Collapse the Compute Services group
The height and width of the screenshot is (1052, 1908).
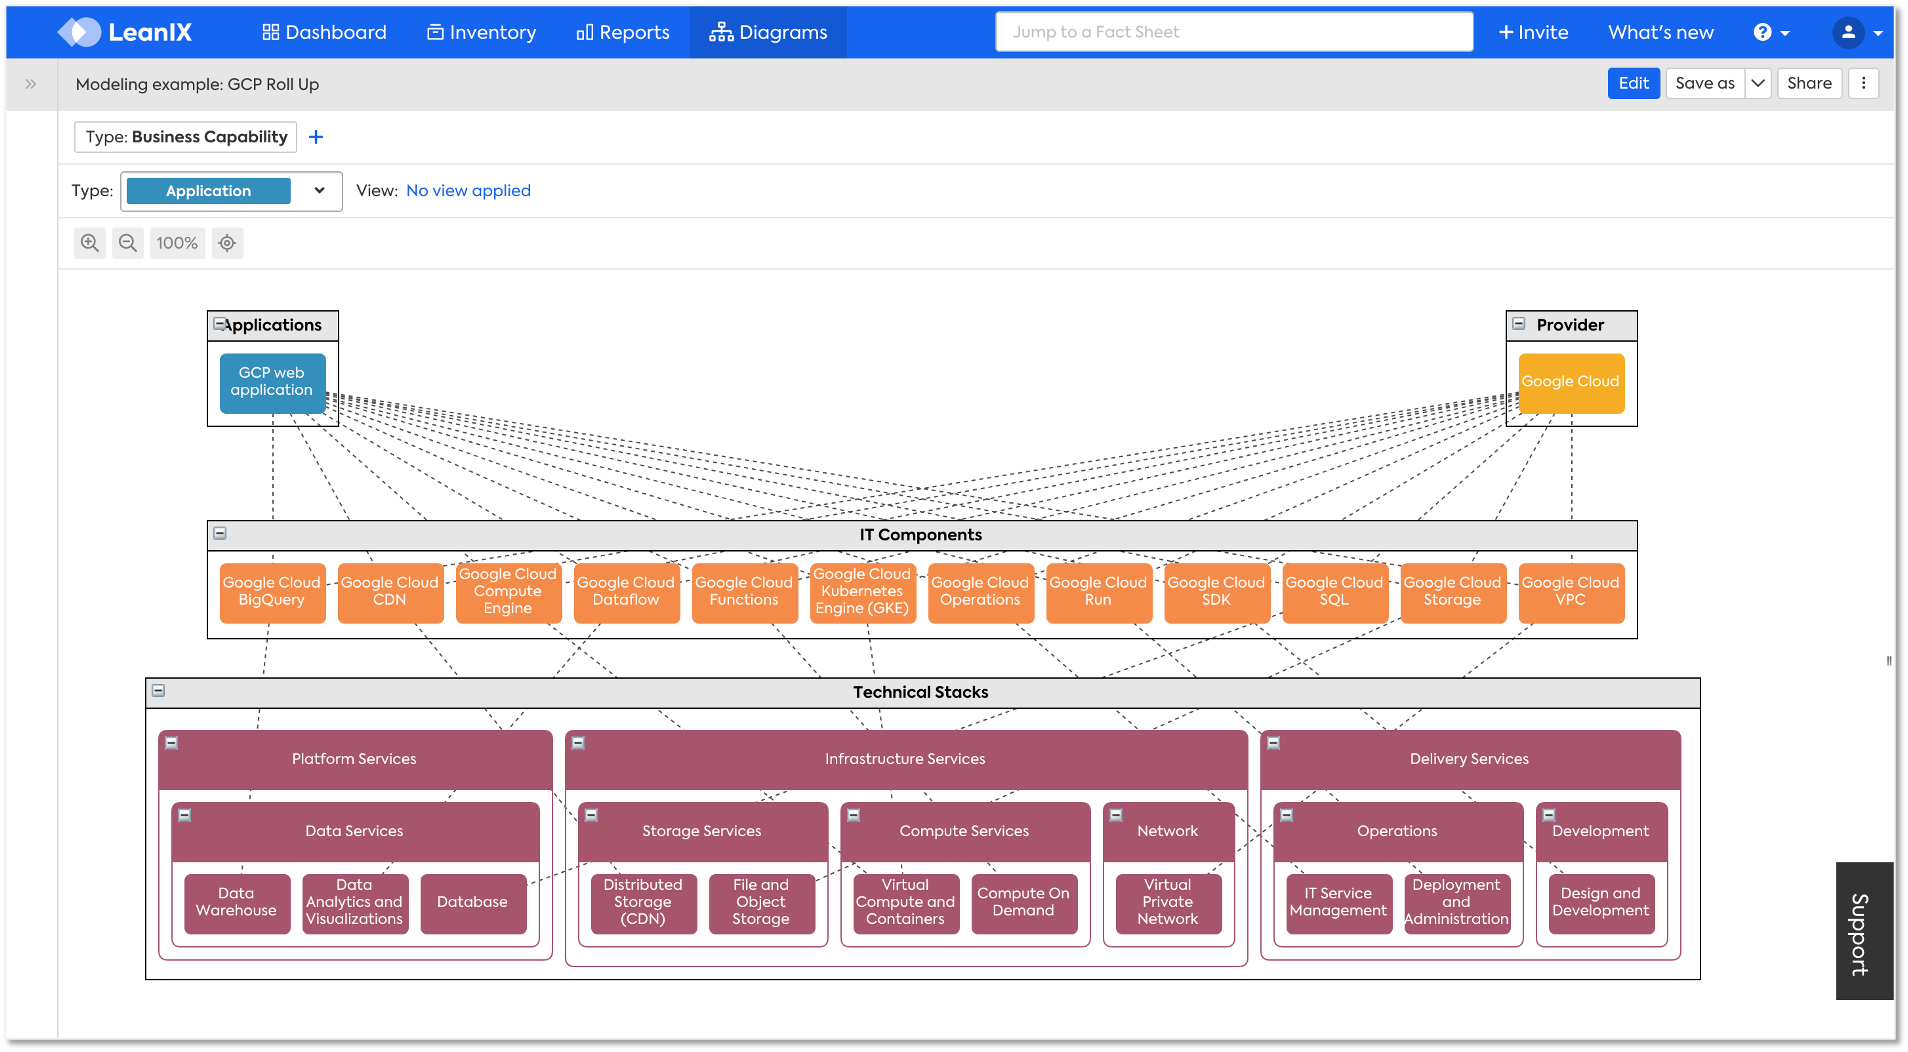tap(854, 815)
